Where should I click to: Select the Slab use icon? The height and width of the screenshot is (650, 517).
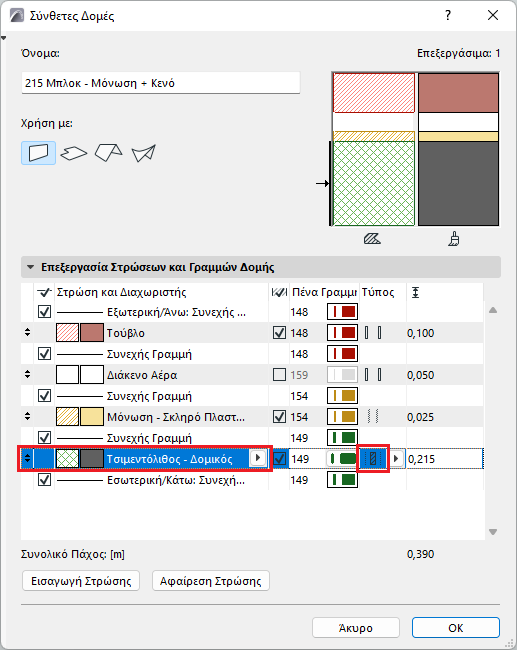[74, 153]
